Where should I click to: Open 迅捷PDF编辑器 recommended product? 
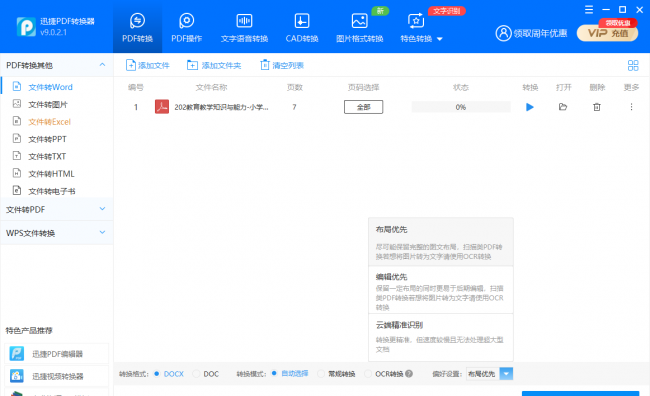[57, 354]
